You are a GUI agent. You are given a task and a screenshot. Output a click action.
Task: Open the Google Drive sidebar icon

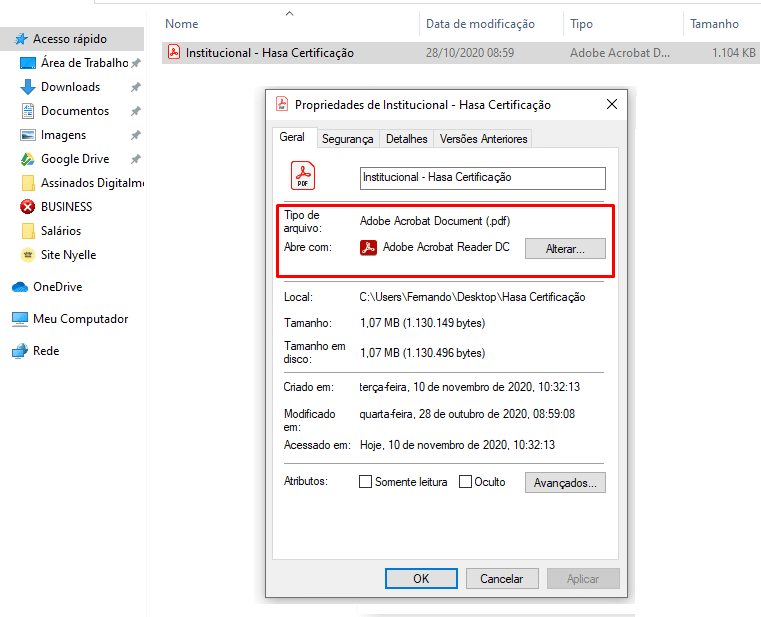(x=28, y=159)
